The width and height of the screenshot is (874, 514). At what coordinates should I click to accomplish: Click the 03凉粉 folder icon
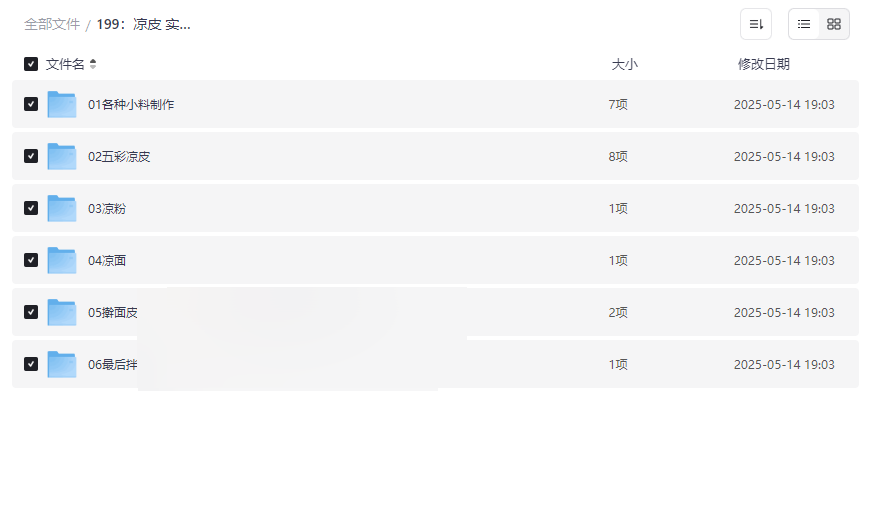(62, 208)
